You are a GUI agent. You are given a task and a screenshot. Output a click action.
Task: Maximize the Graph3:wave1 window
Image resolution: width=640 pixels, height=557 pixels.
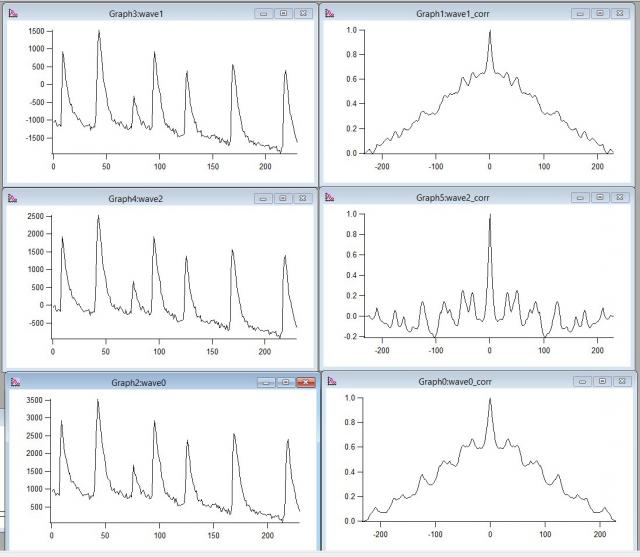pos(283,14)
